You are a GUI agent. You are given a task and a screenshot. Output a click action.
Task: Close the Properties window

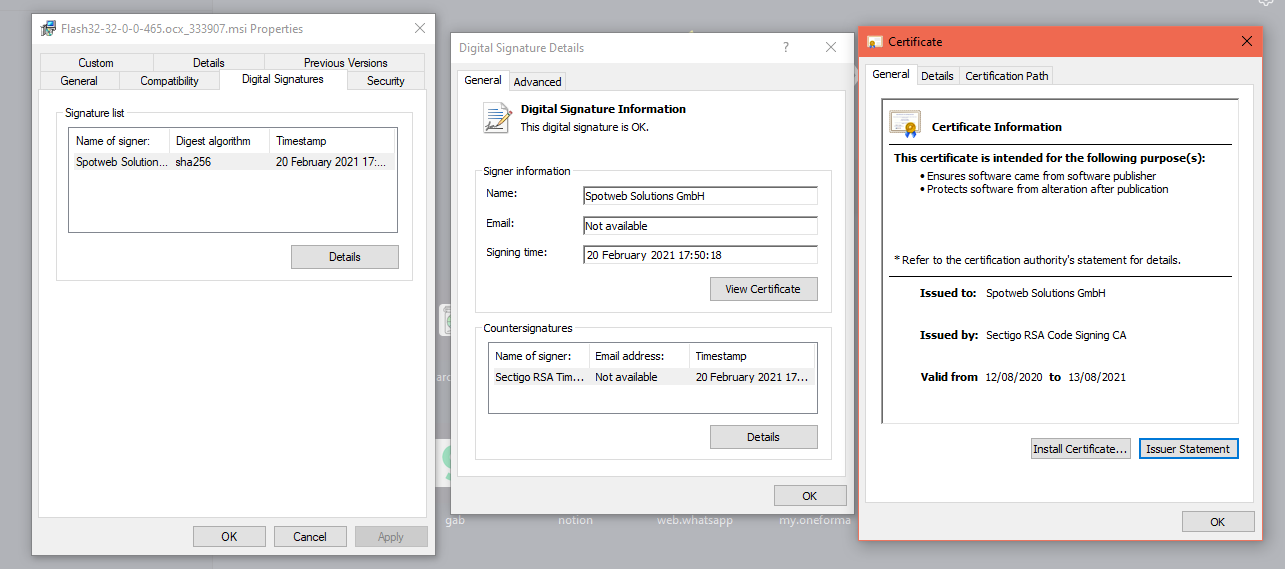pyautogui.click(x=420, y=28)
